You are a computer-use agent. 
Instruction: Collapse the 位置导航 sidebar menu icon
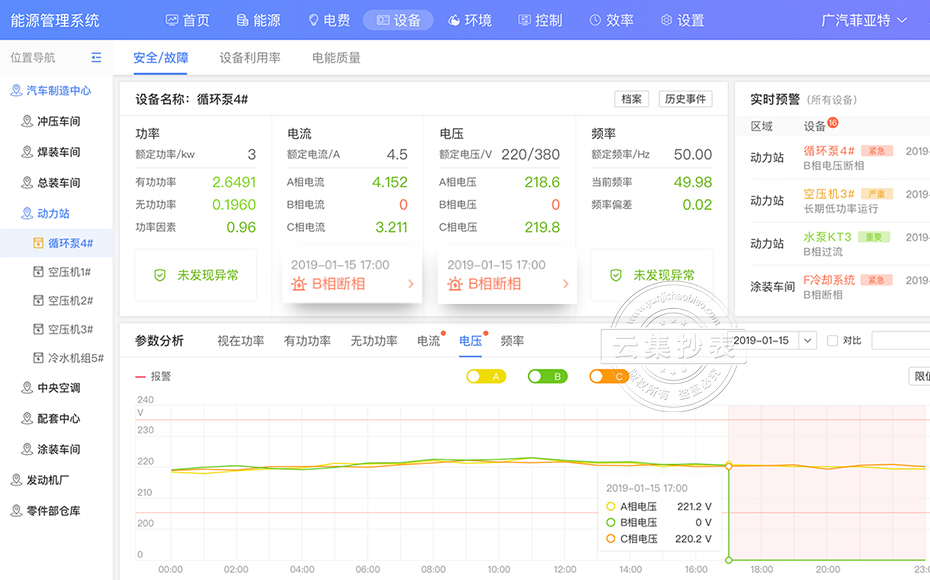coord(96,58)
